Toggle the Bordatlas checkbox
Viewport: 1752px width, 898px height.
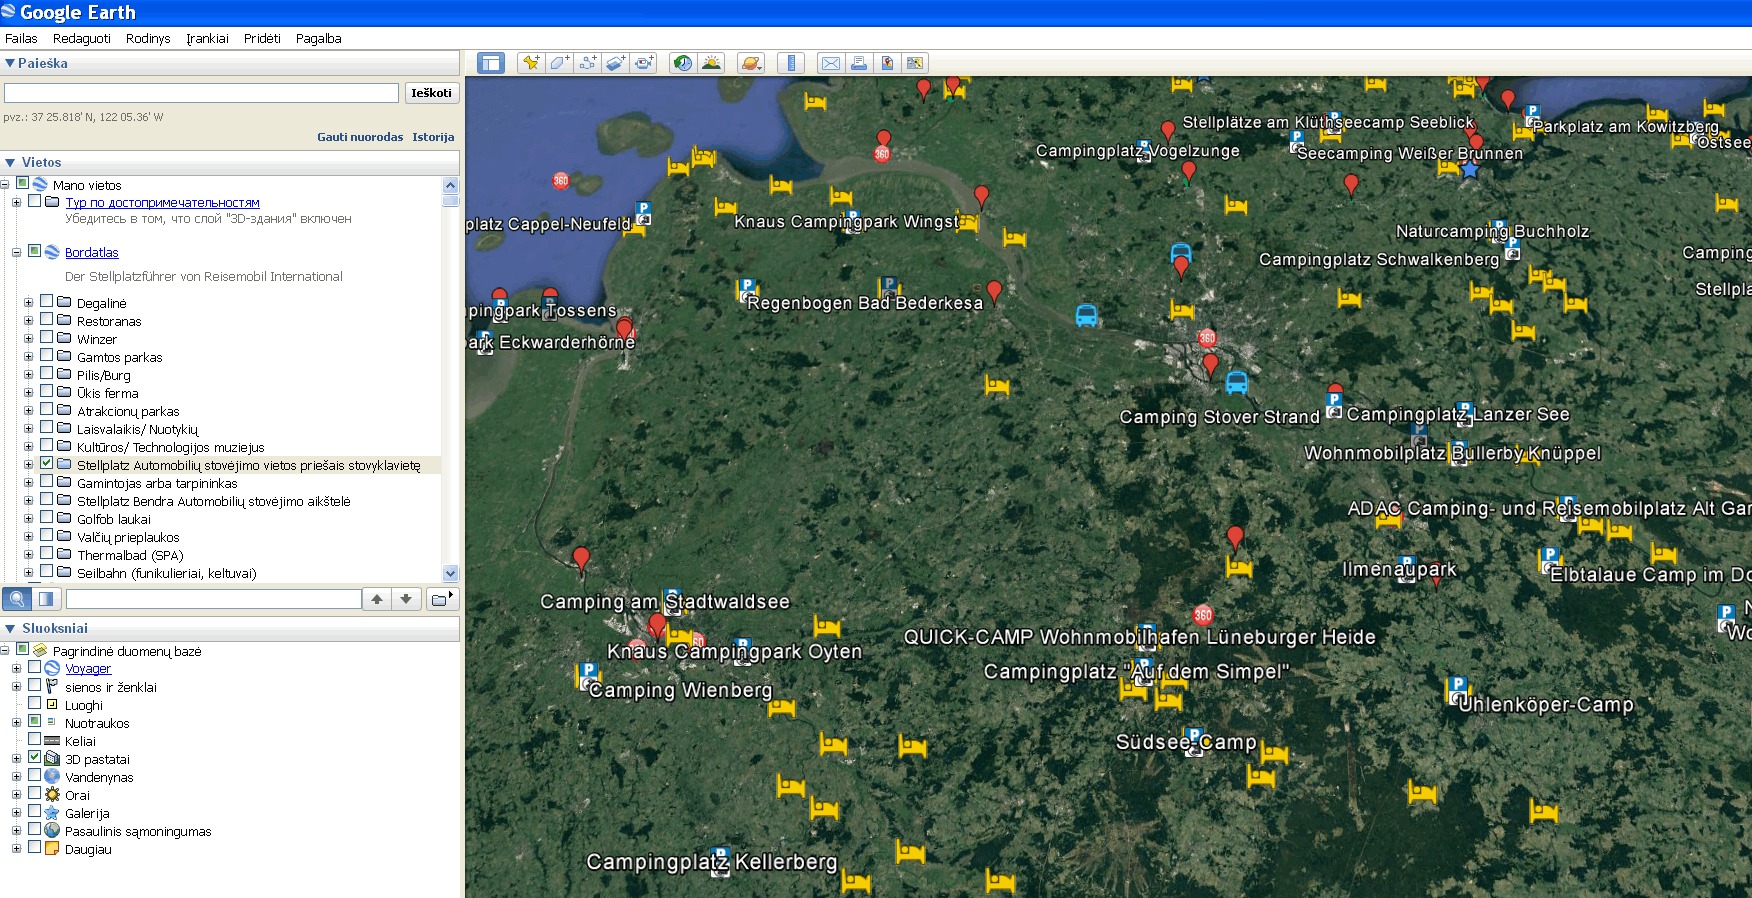[x=34, y=251]
